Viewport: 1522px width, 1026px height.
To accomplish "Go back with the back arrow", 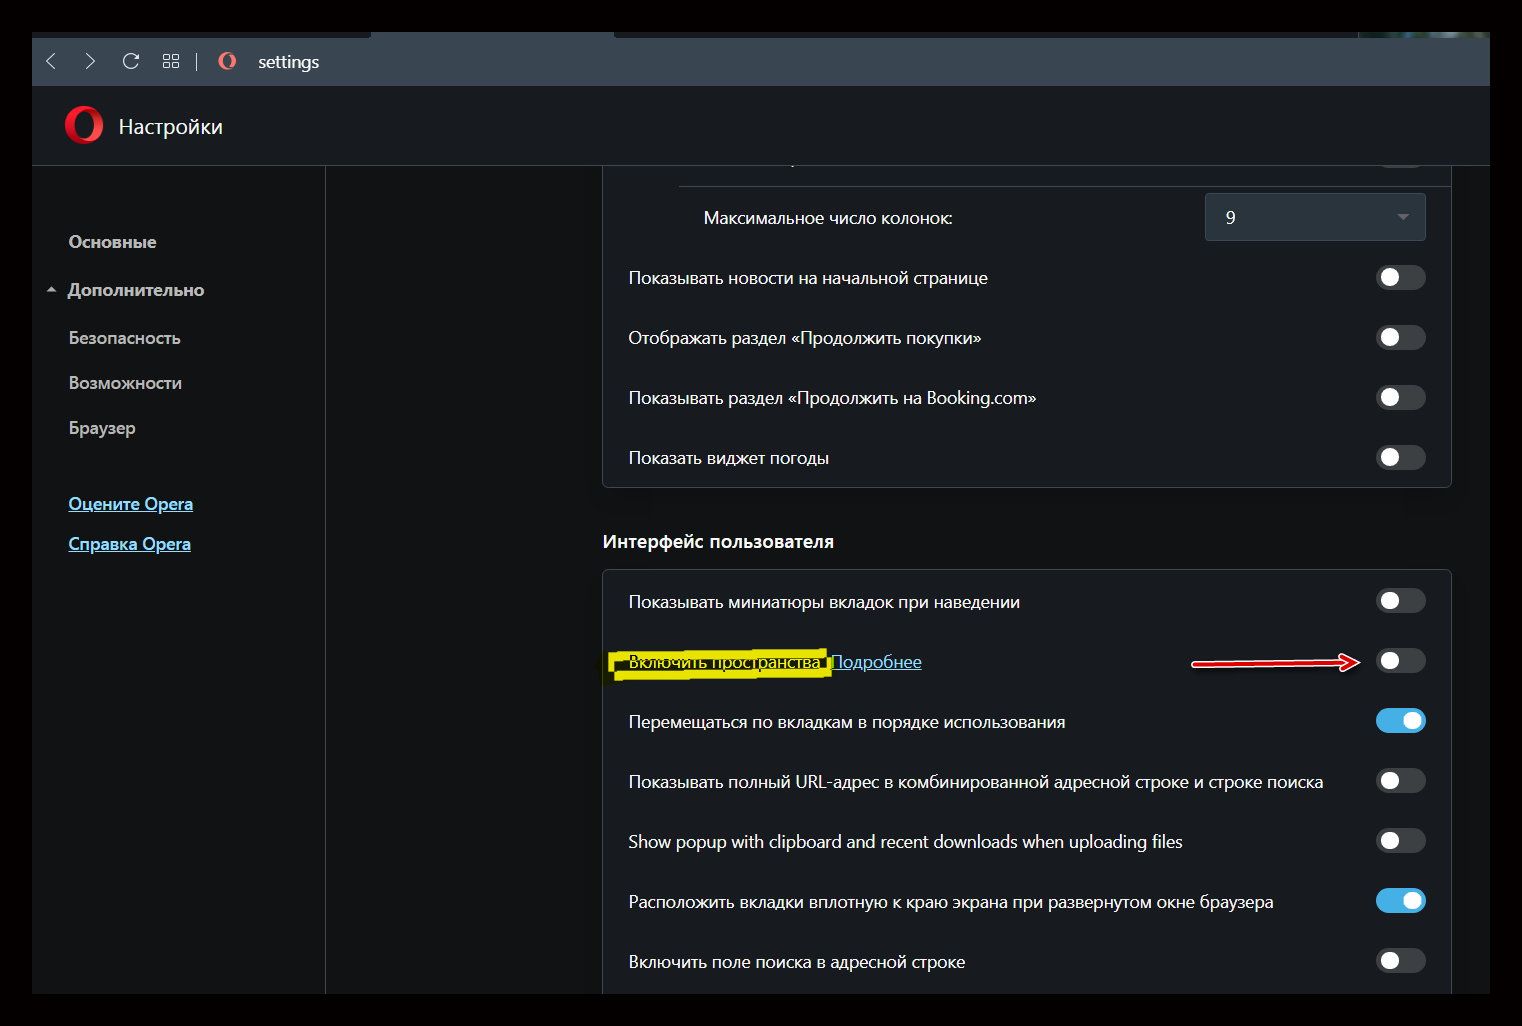I will tap(51, 61).
